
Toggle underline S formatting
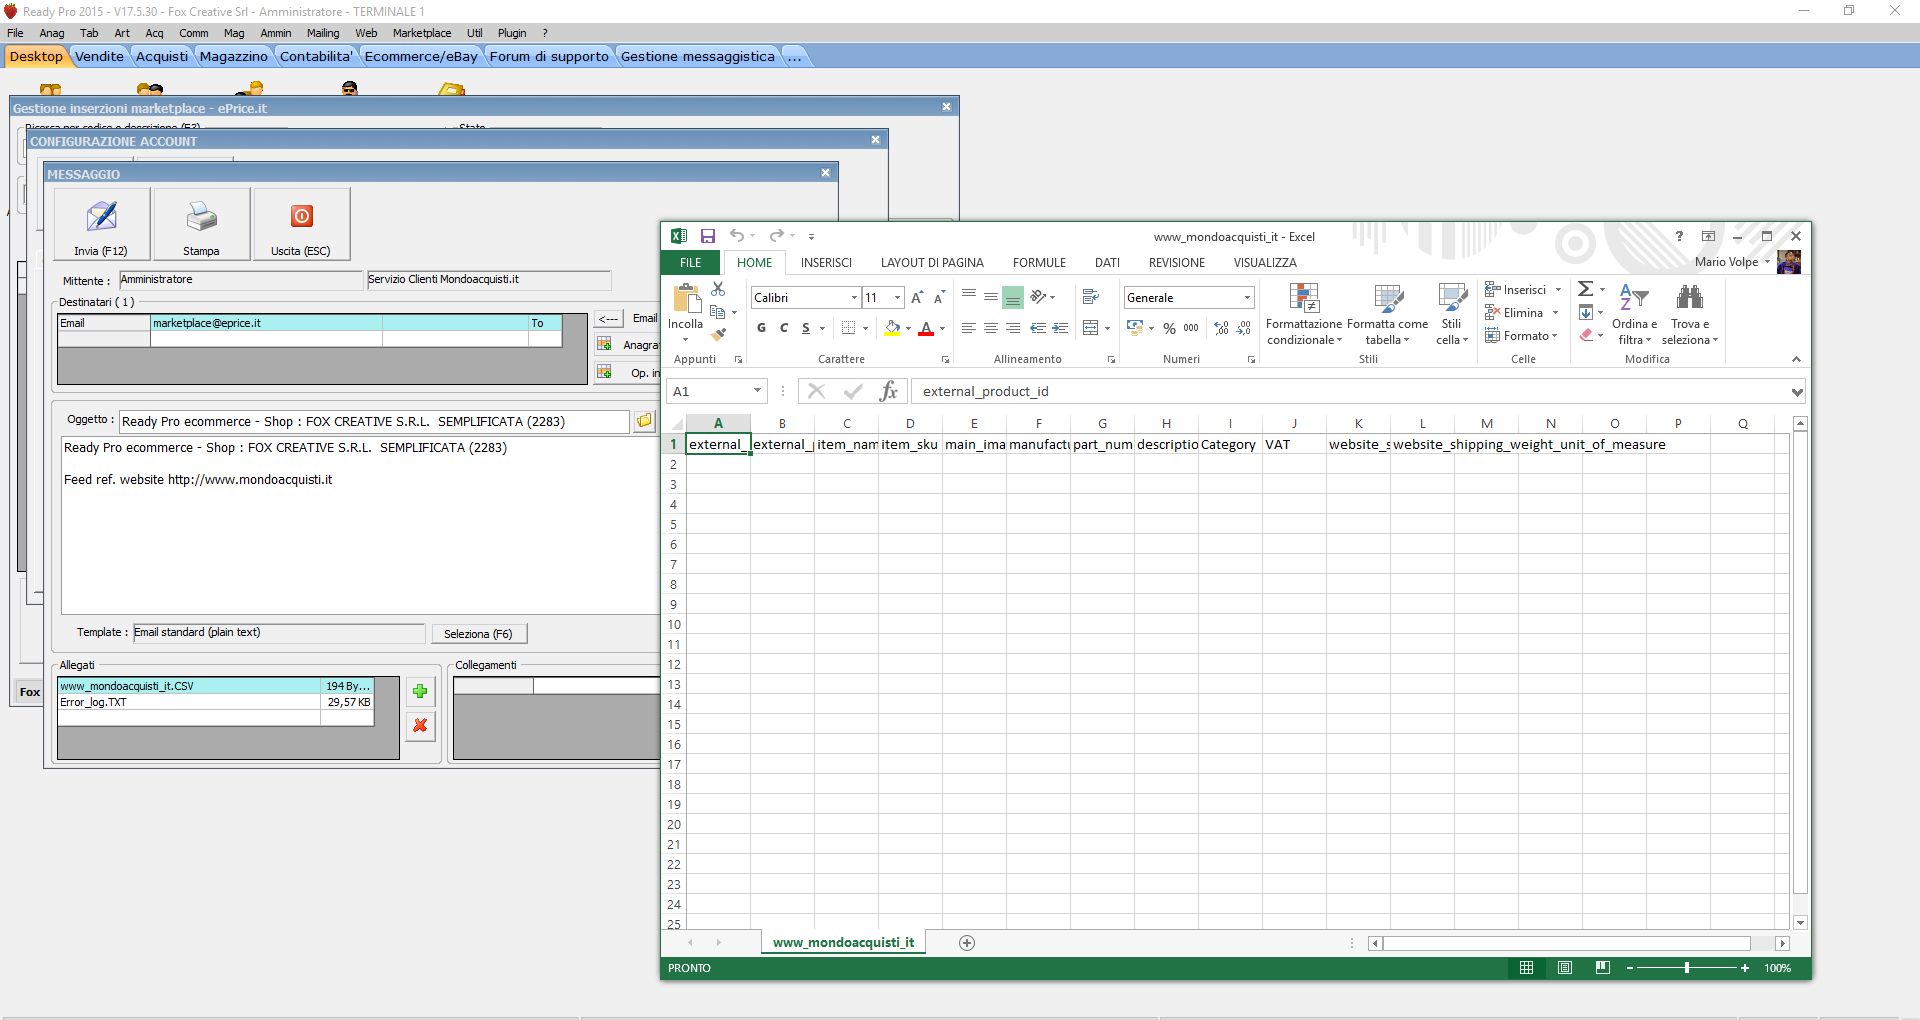(x=806, y=328)
